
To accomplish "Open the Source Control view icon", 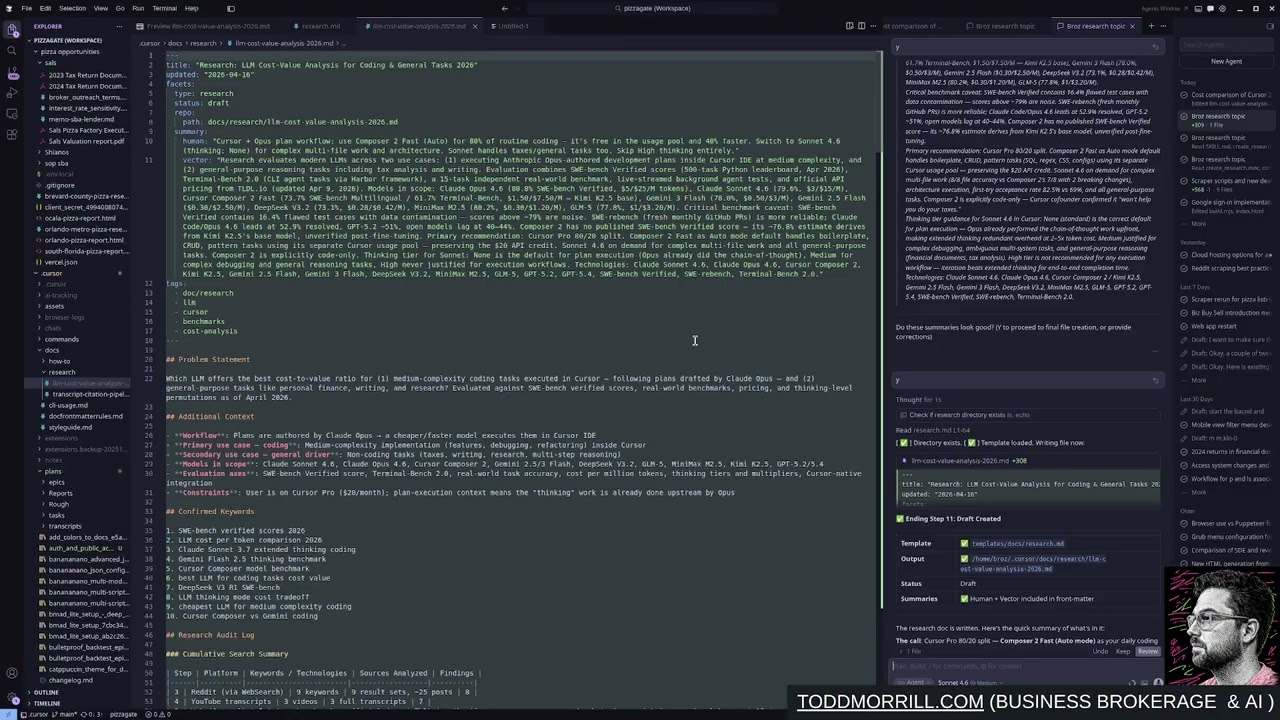I will (13, 74).
